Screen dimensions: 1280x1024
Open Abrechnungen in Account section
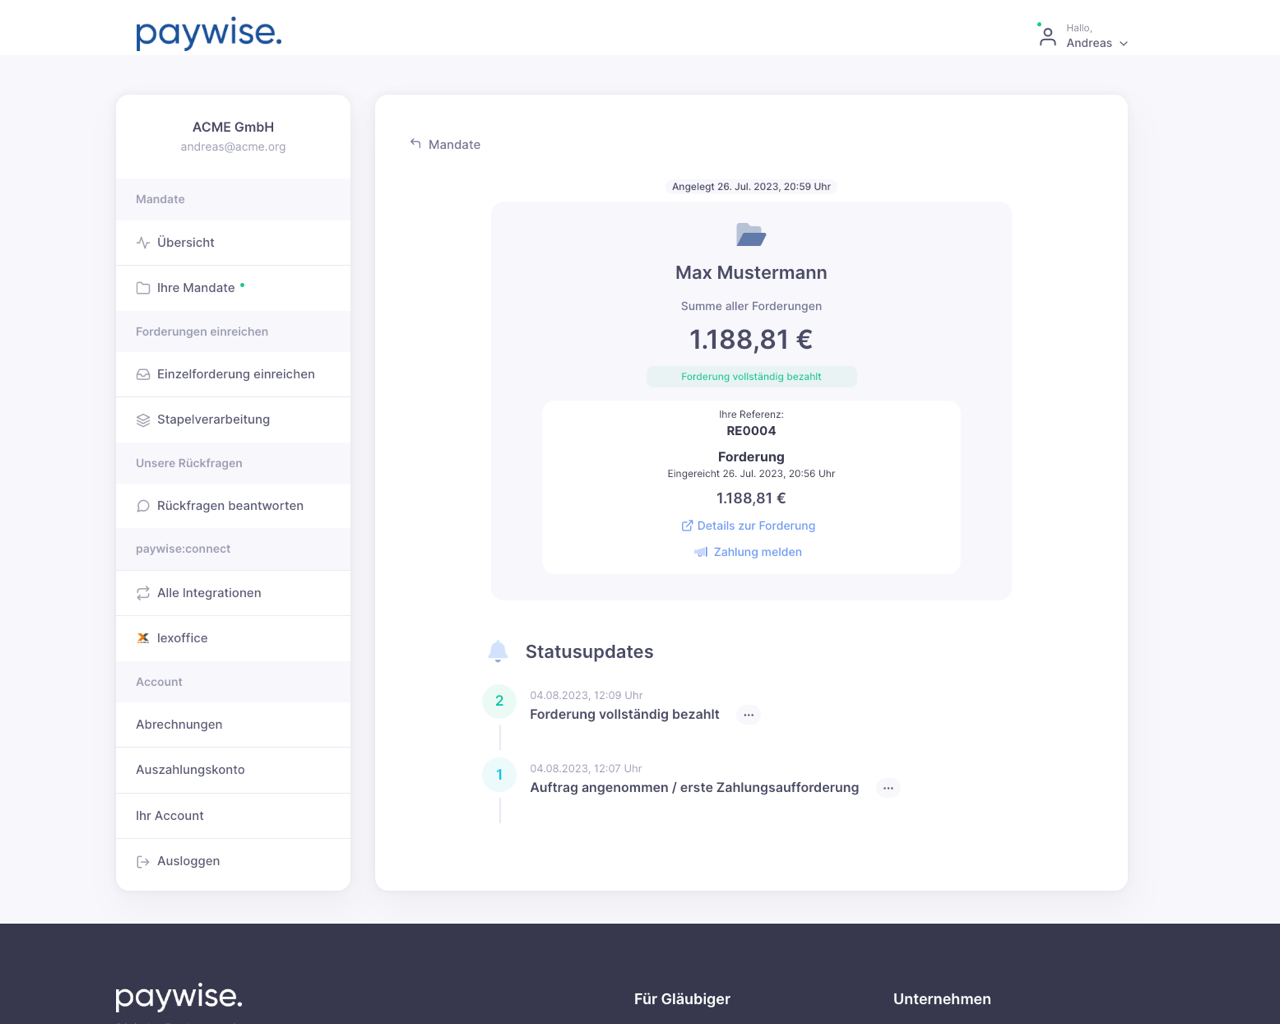pyautogui.click(x=179, y=725)
